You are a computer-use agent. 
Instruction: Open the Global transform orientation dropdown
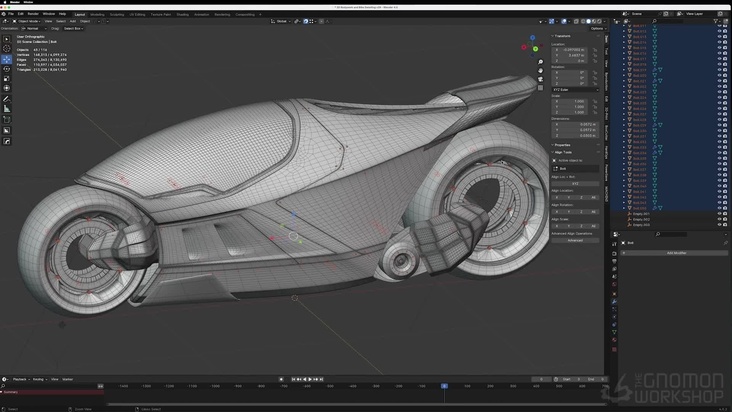pyautogui.click(x=281, y=21)
